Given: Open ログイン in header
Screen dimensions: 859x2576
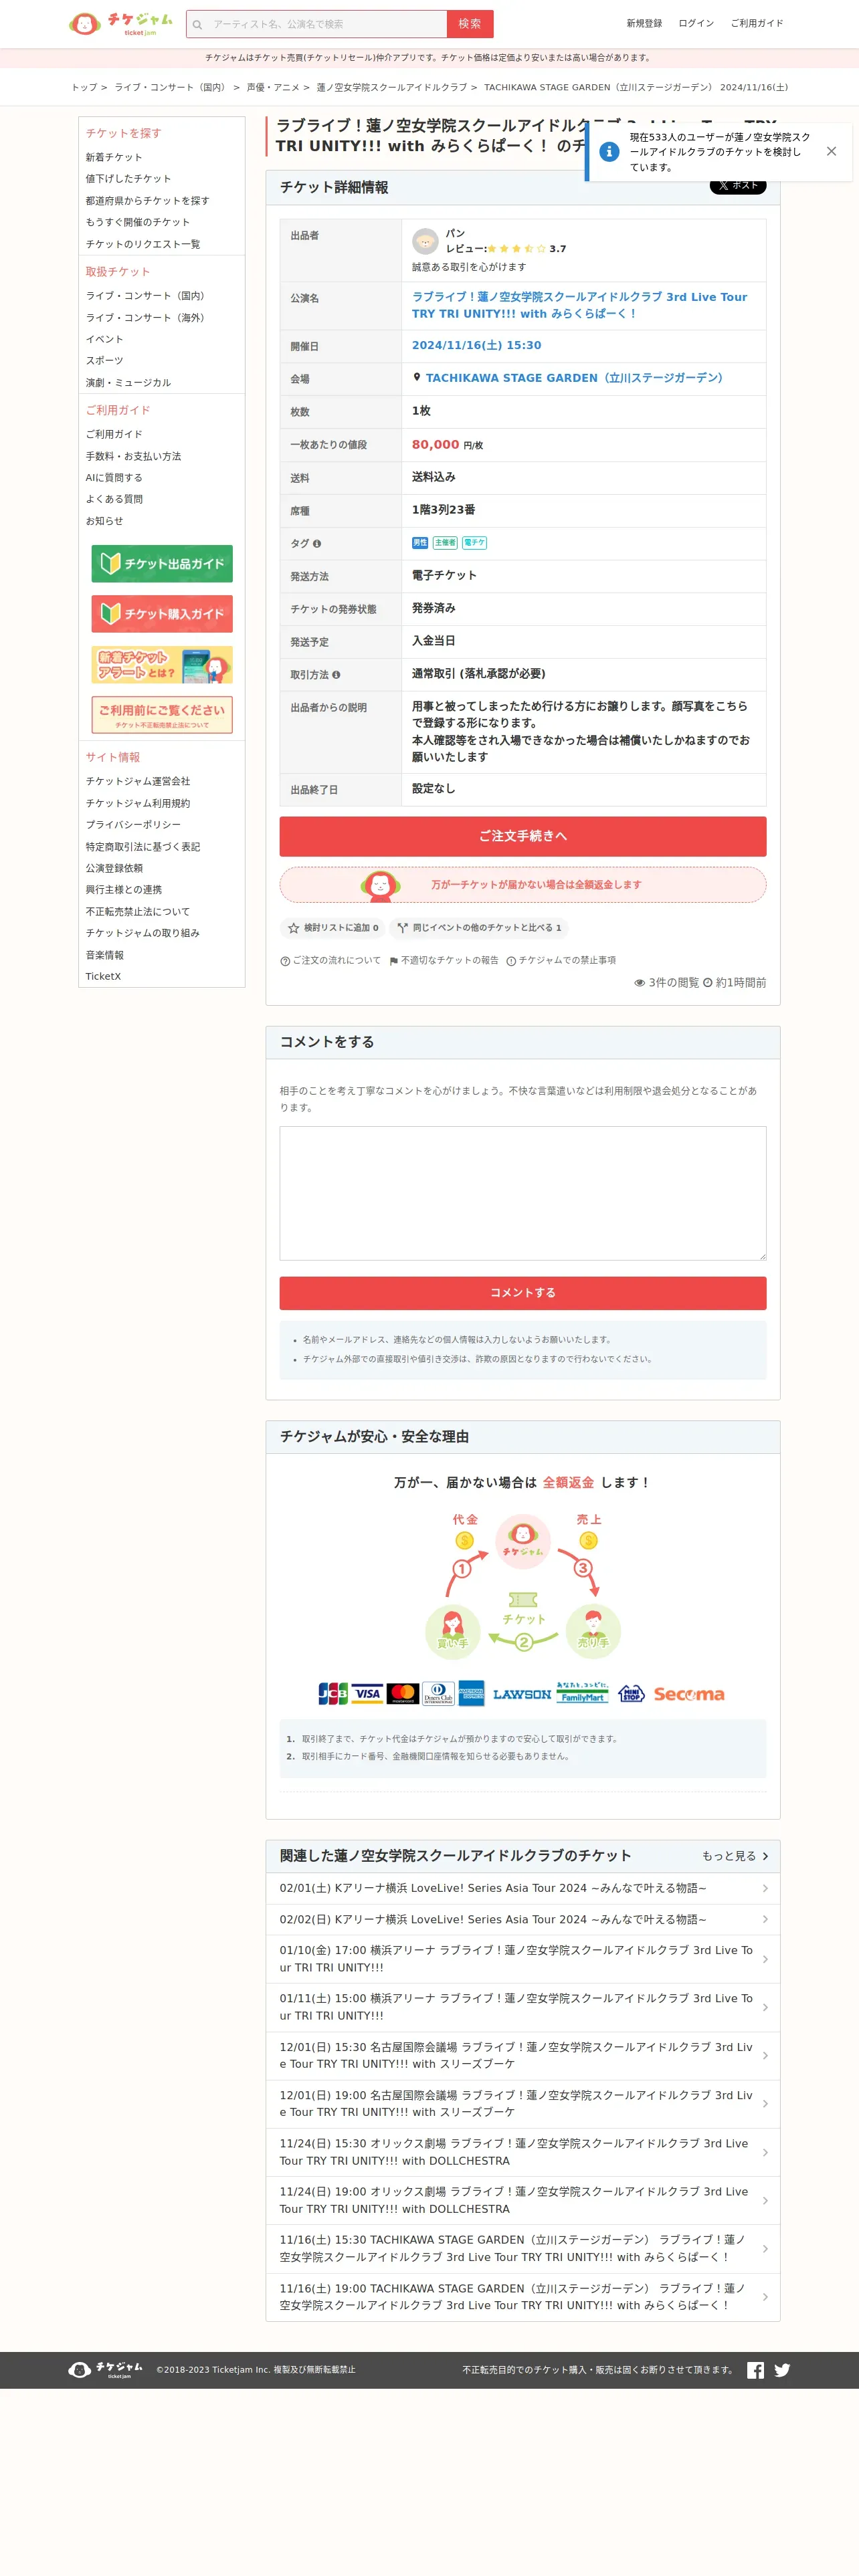Looking at the screenshot, I should click(x=696, y=23).
